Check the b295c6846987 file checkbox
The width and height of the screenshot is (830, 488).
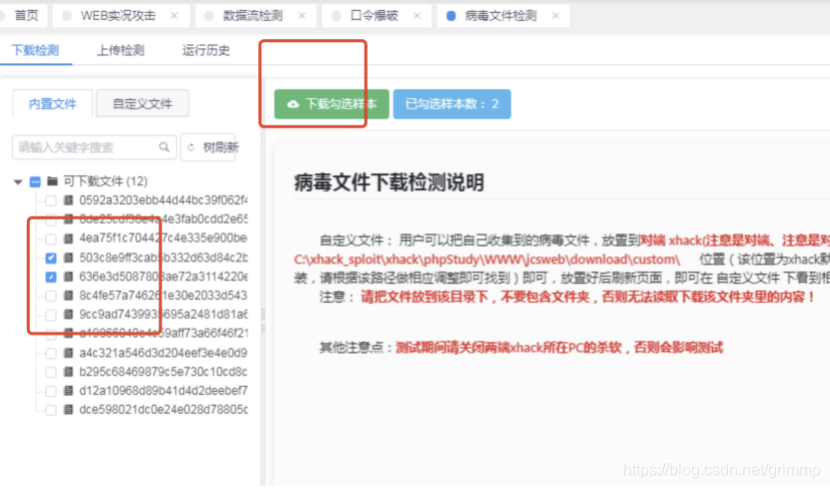pos(51,372)
